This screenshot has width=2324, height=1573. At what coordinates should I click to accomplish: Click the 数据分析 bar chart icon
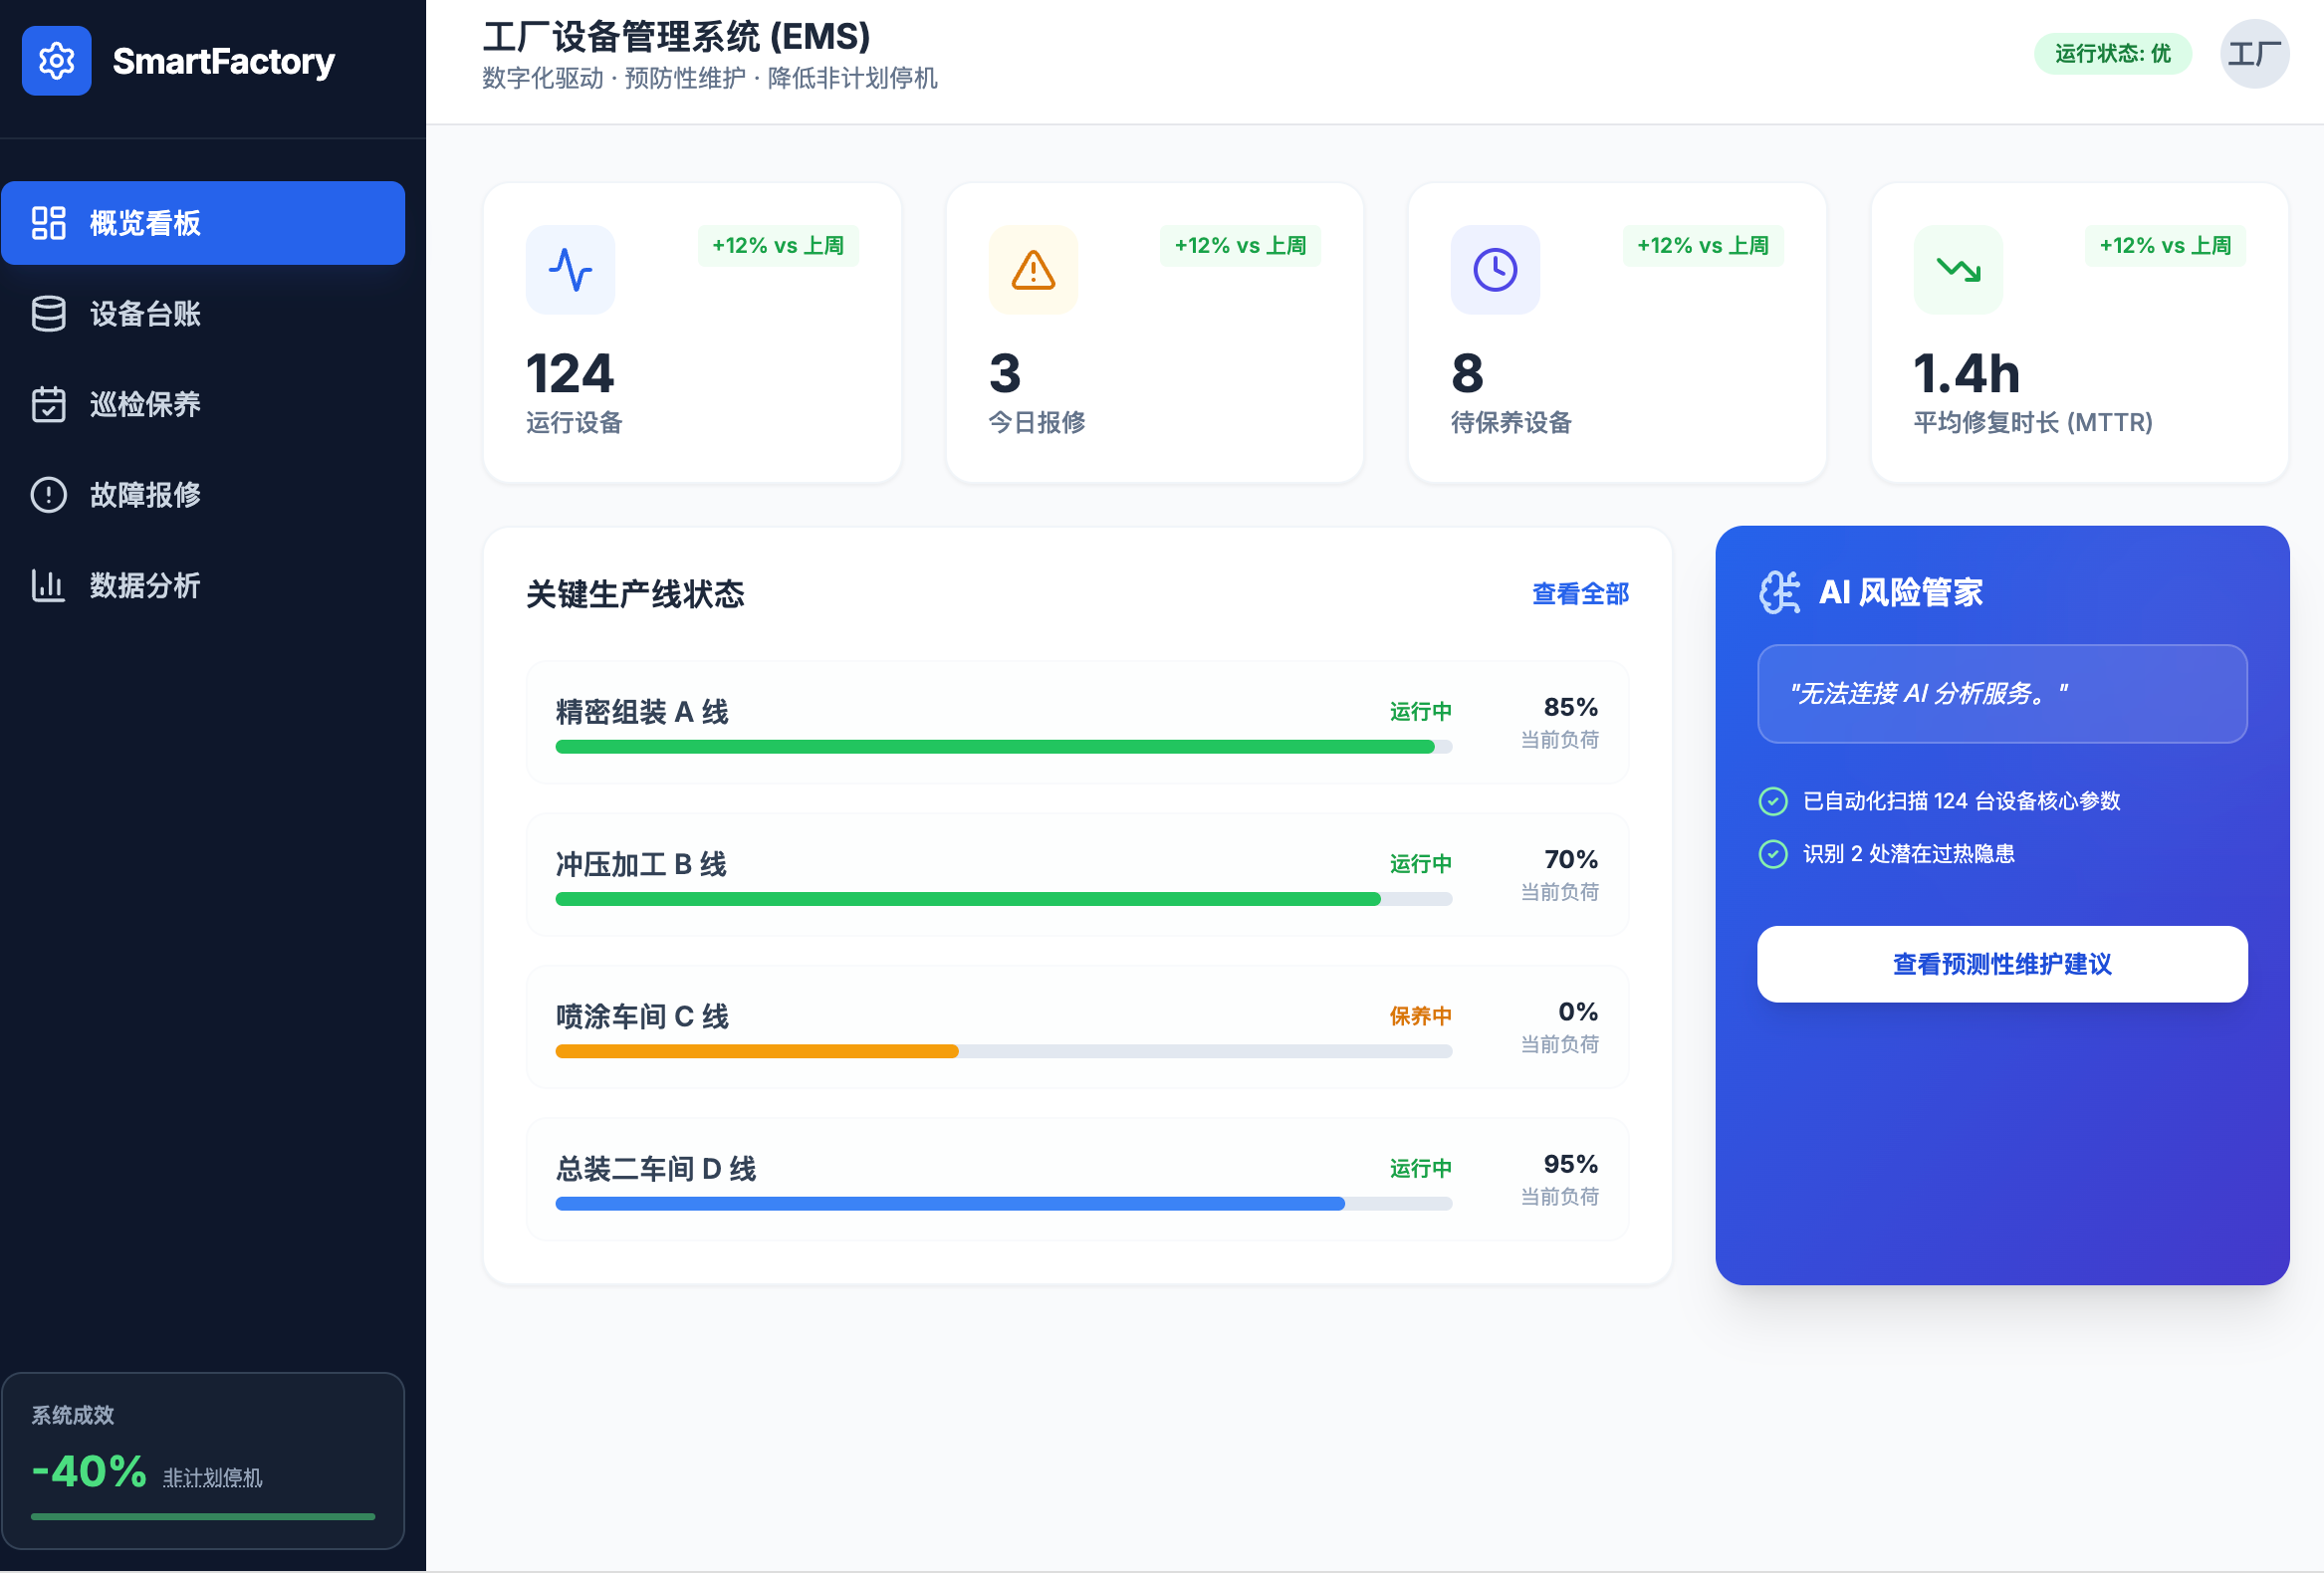tap(48, 585)
